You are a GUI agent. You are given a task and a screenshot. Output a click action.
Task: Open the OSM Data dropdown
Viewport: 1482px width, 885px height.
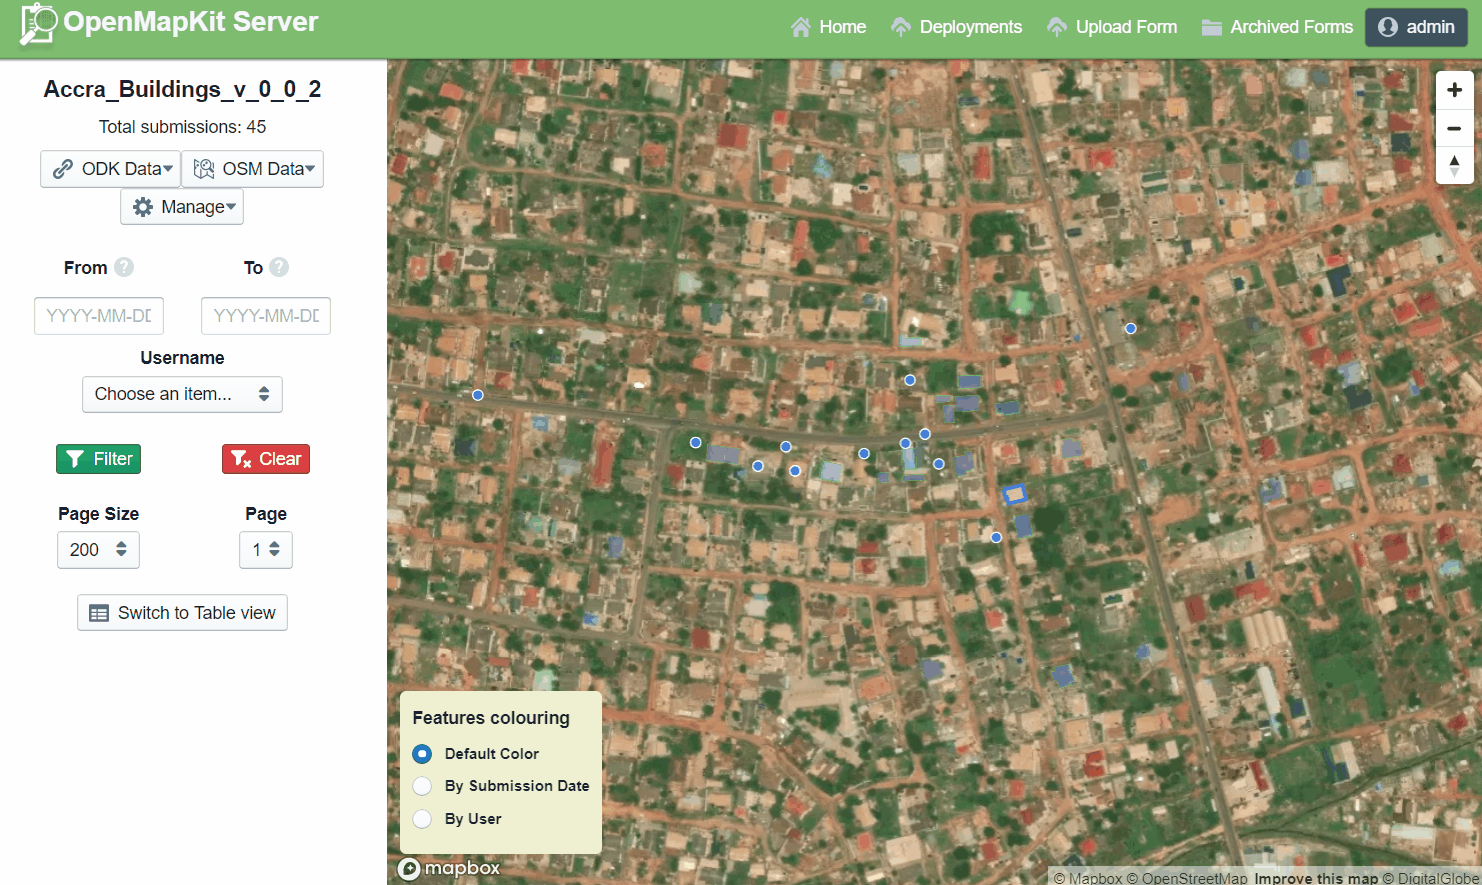pyautogui.click(x=253, y=169)
